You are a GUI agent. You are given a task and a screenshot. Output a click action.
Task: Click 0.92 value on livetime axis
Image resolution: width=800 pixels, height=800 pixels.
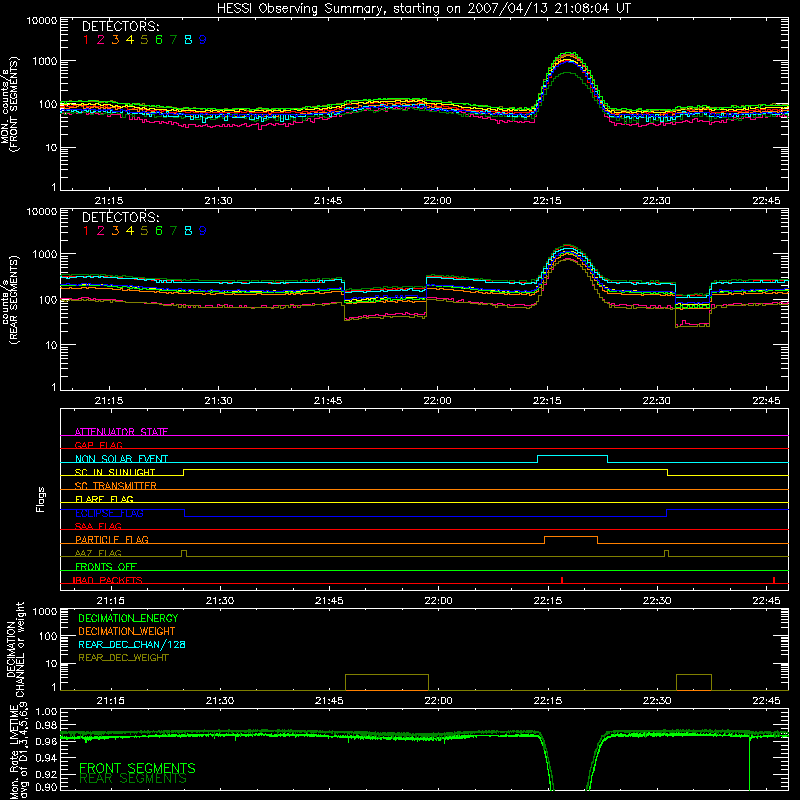[47, 772]
